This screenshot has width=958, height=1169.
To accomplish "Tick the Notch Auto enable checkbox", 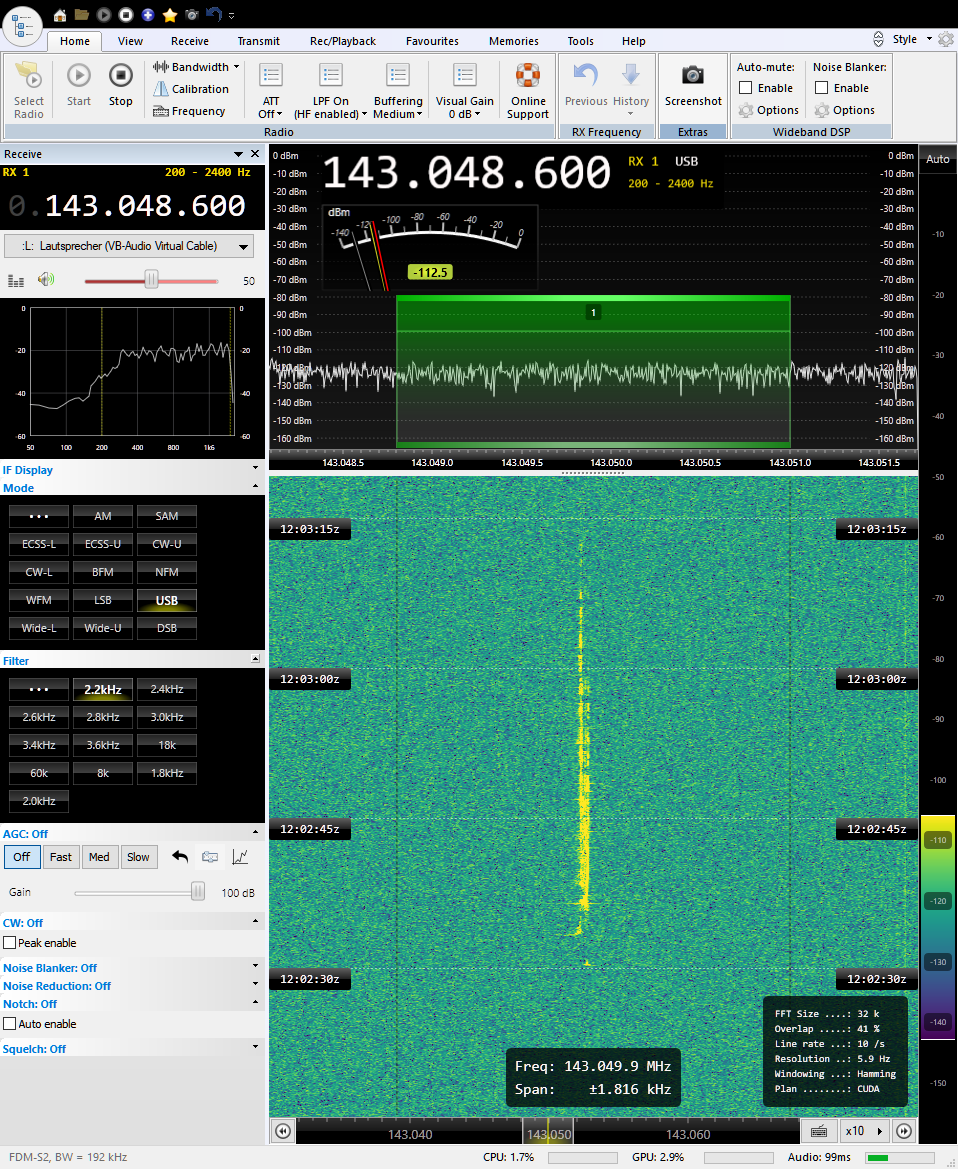I will pos(10,1024).
